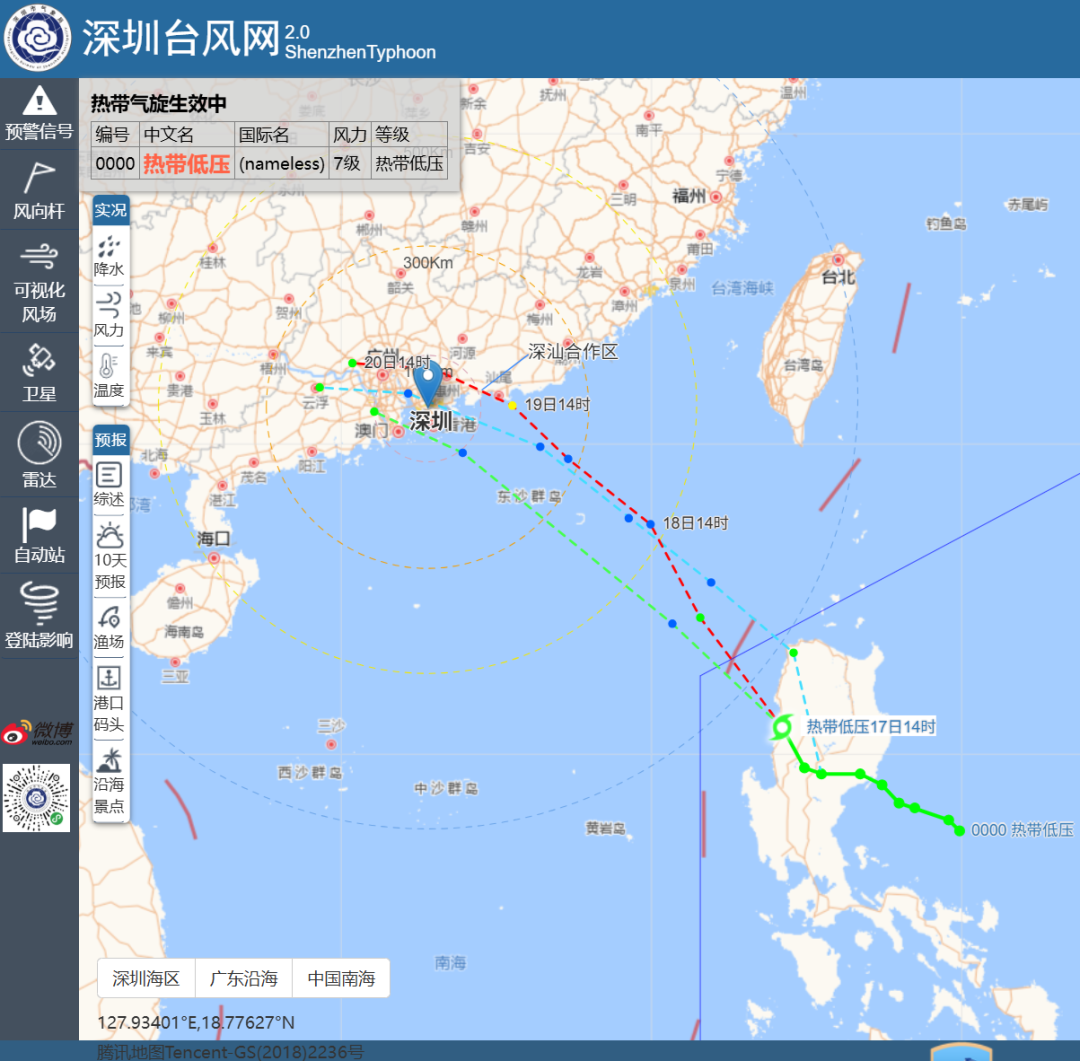Image resolution: width=1080 pixels, height=1061 pixels.
Task: Switch to the 深圳海区 tab
Action: click(x=146, y=978)
